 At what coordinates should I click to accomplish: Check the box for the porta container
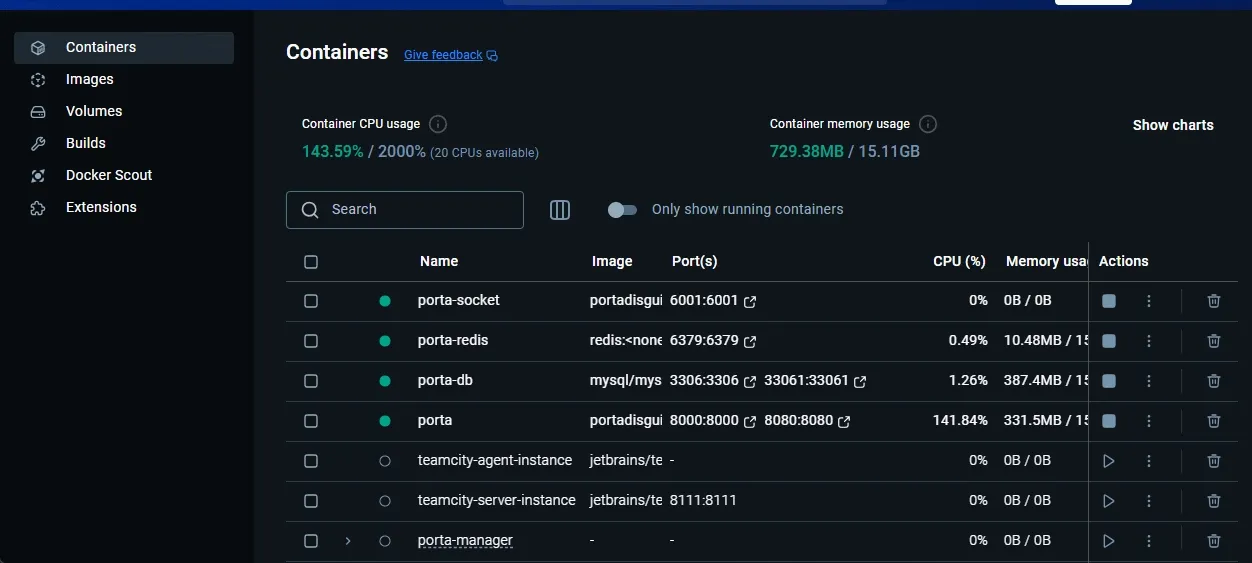pos(311,421)
